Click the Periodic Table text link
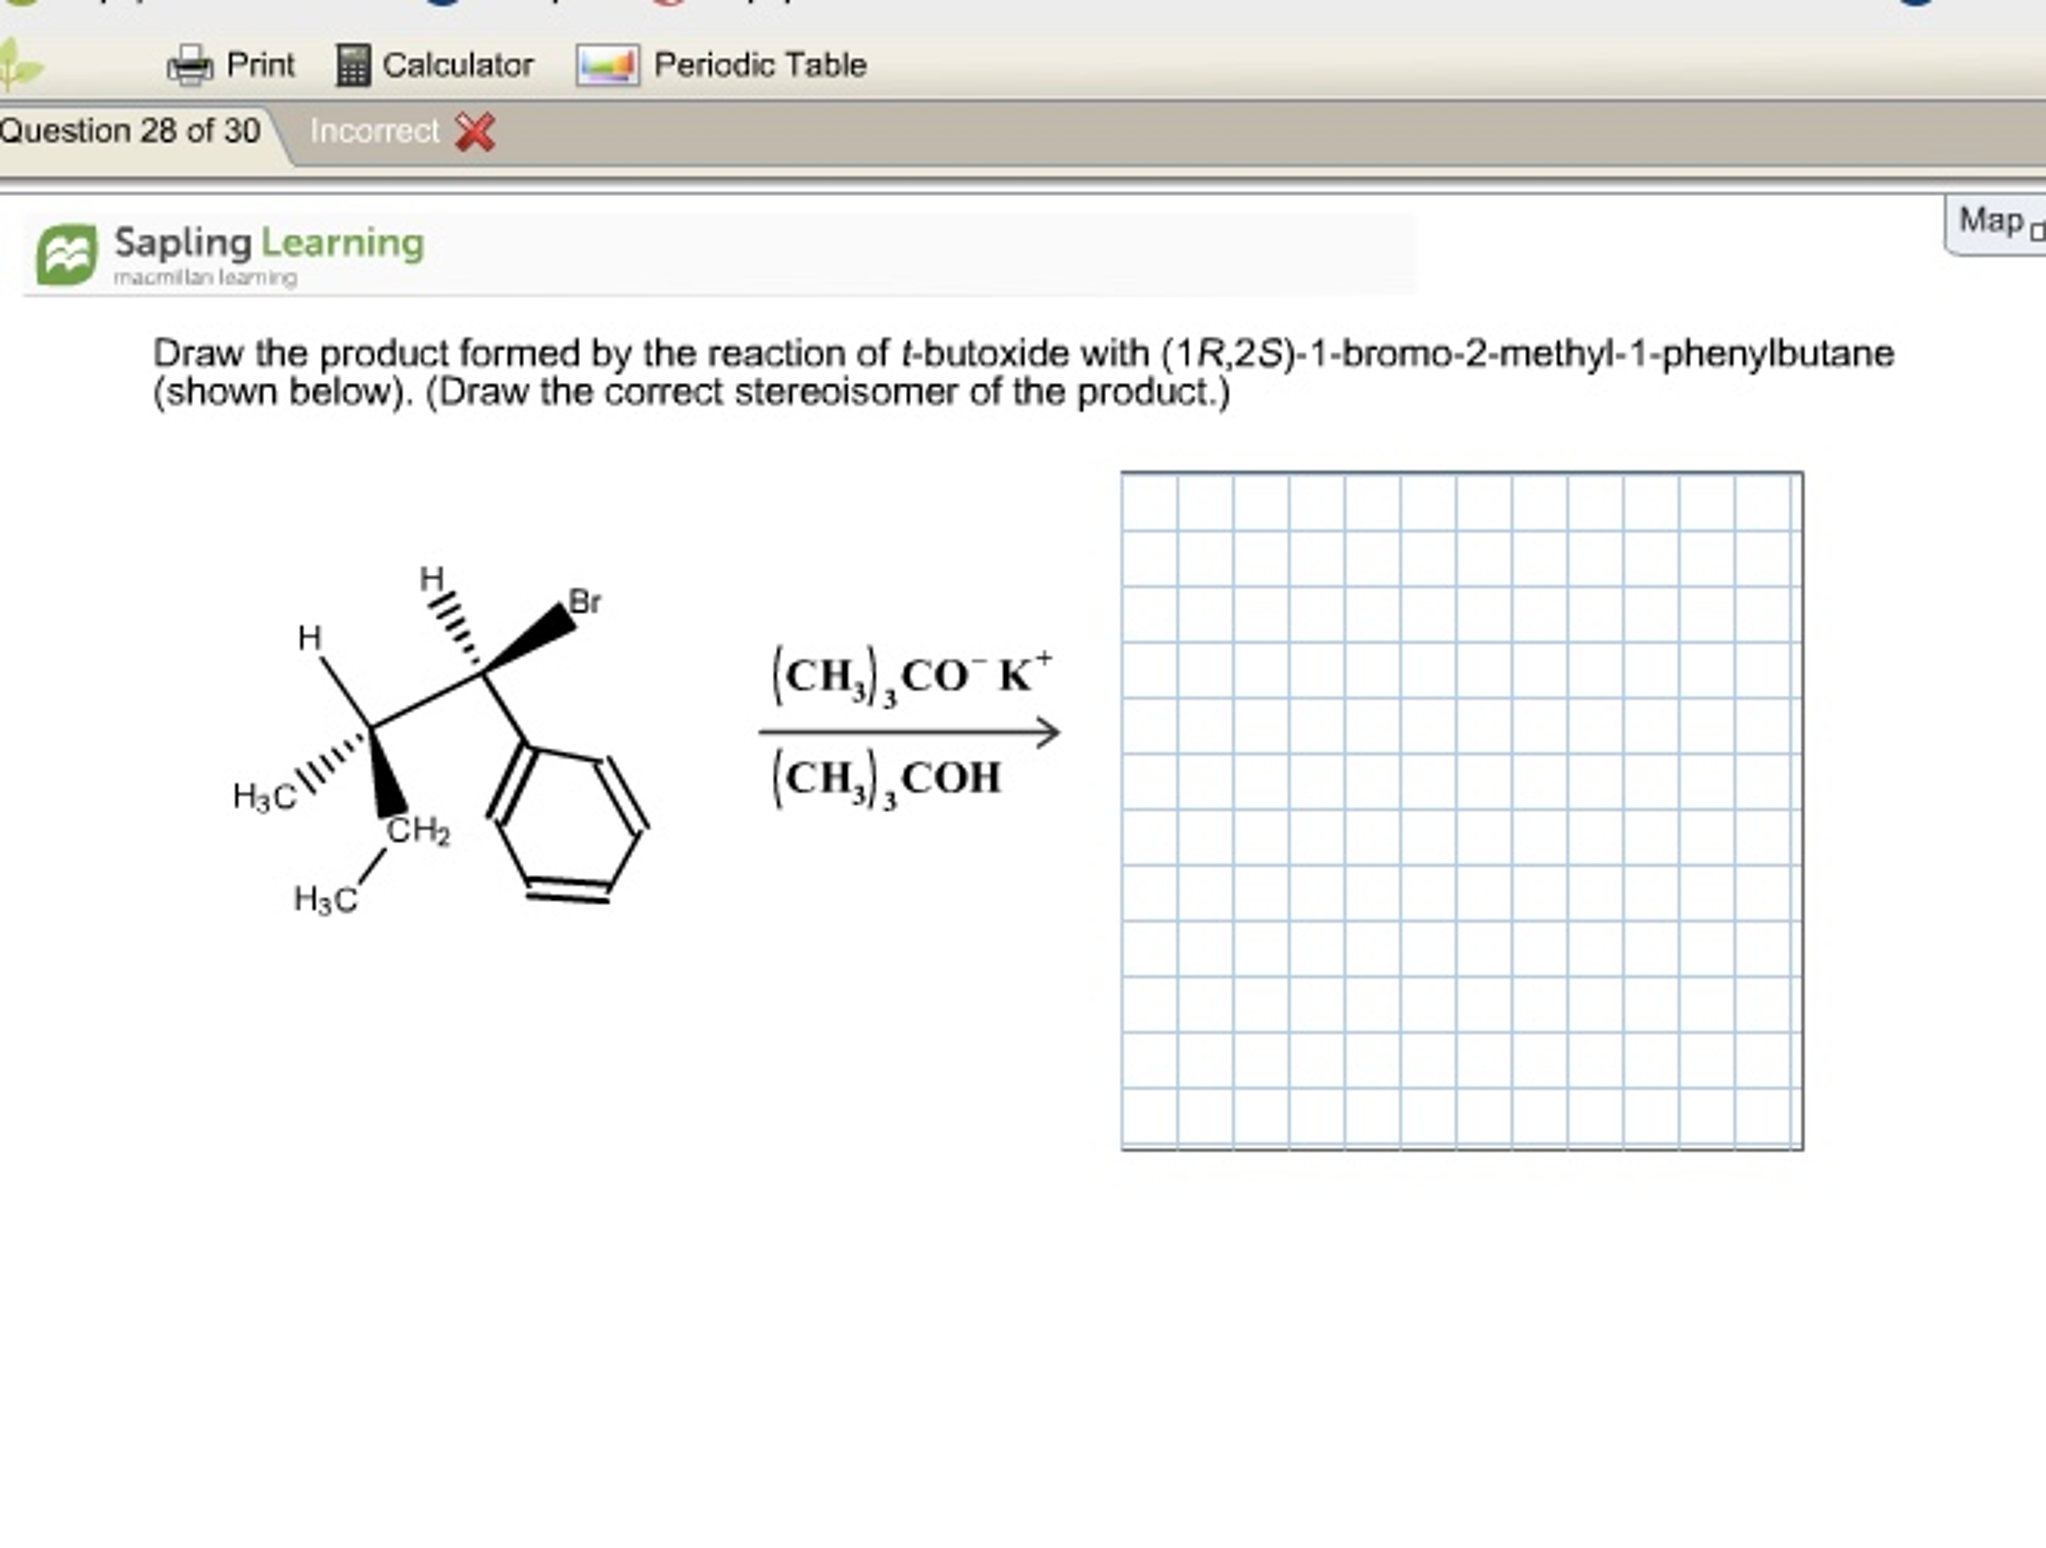The height and width of the screenshot is (1548, 2046). [760, 65]
